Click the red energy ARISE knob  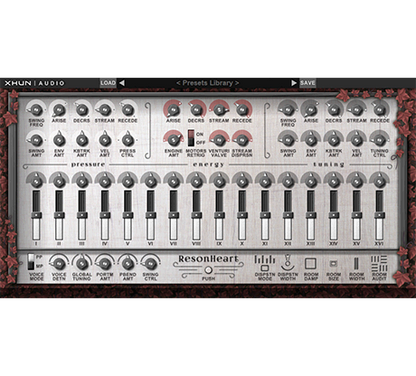tap(173, 109)
